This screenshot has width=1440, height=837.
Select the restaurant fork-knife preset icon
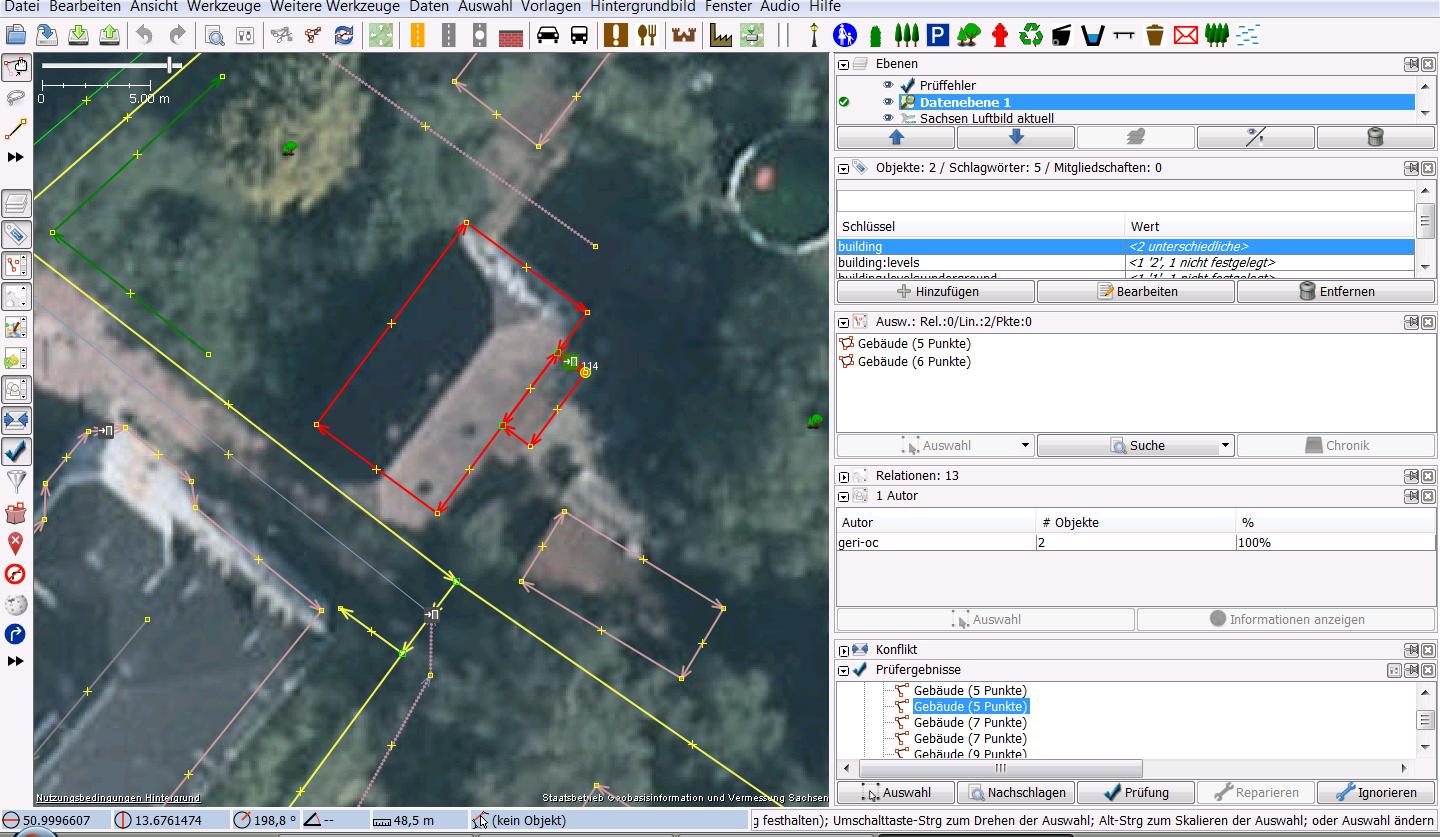click(x=648, y=35)
